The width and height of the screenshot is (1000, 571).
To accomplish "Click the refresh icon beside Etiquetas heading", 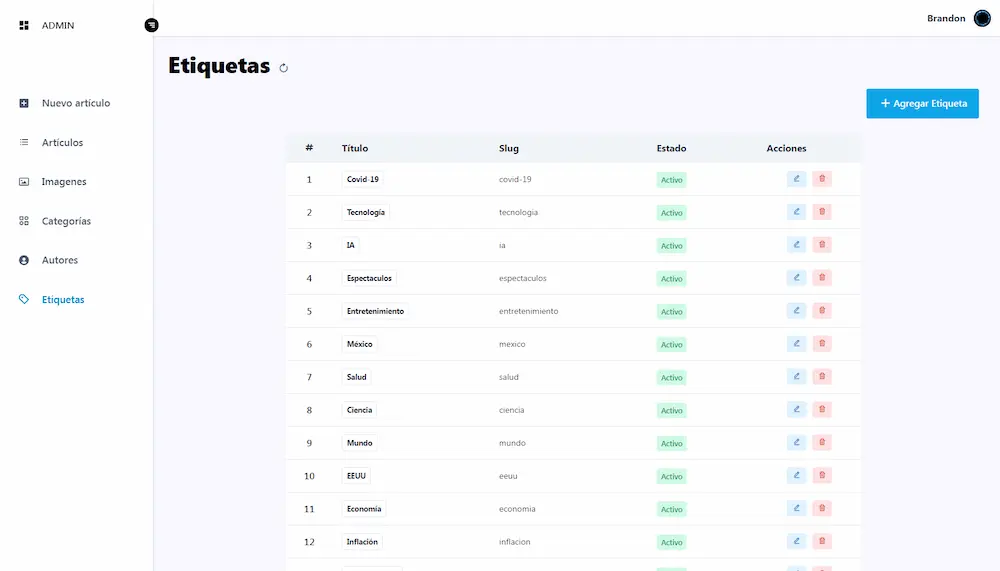I will (x=284, y=68).
